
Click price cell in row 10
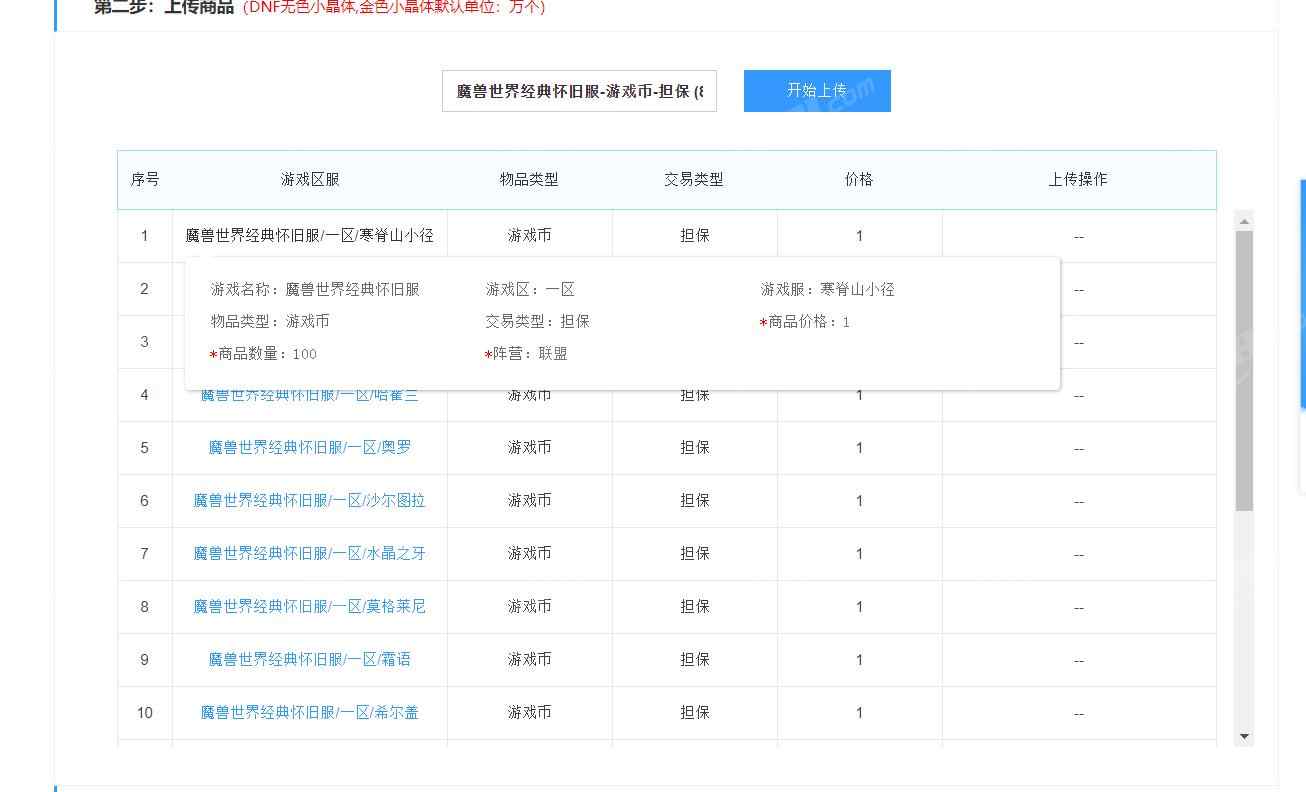coord(859,713)
